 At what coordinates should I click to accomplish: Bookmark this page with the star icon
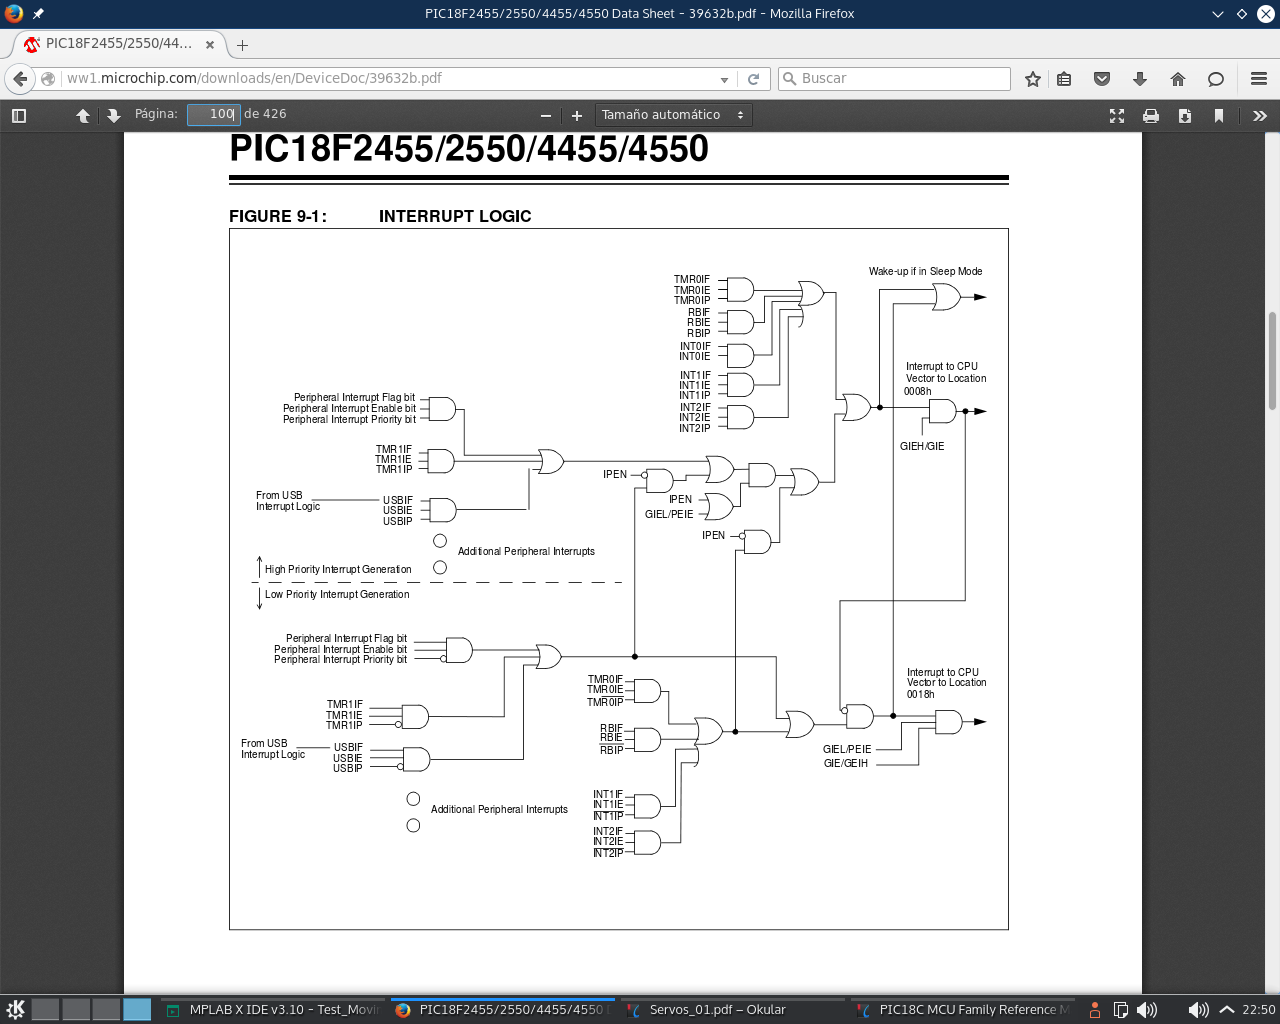click(x=1033, y=79)
